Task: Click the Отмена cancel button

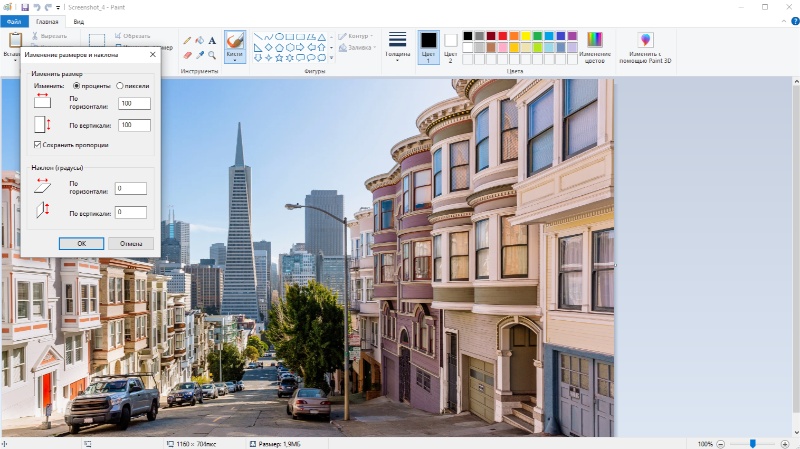Action: tap(131, 243)
